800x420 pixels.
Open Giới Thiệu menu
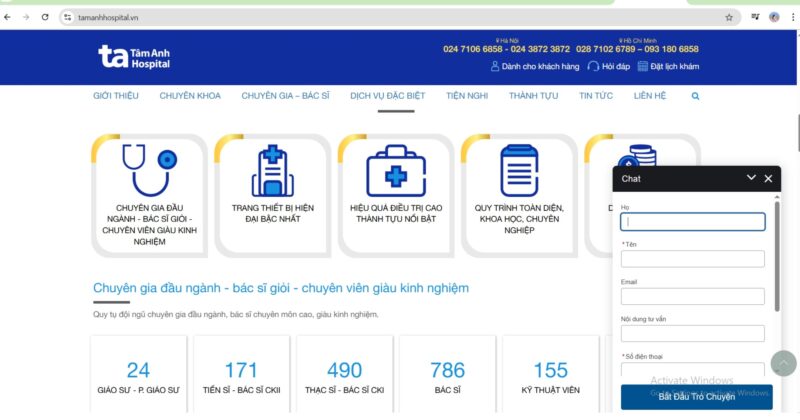pyautogui.click(x=116, y=95)
